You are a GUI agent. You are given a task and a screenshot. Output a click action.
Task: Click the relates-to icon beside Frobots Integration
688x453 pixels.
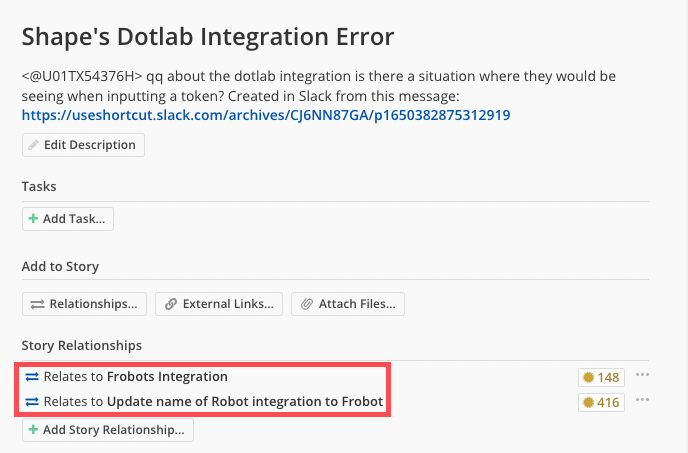[32, 377]
